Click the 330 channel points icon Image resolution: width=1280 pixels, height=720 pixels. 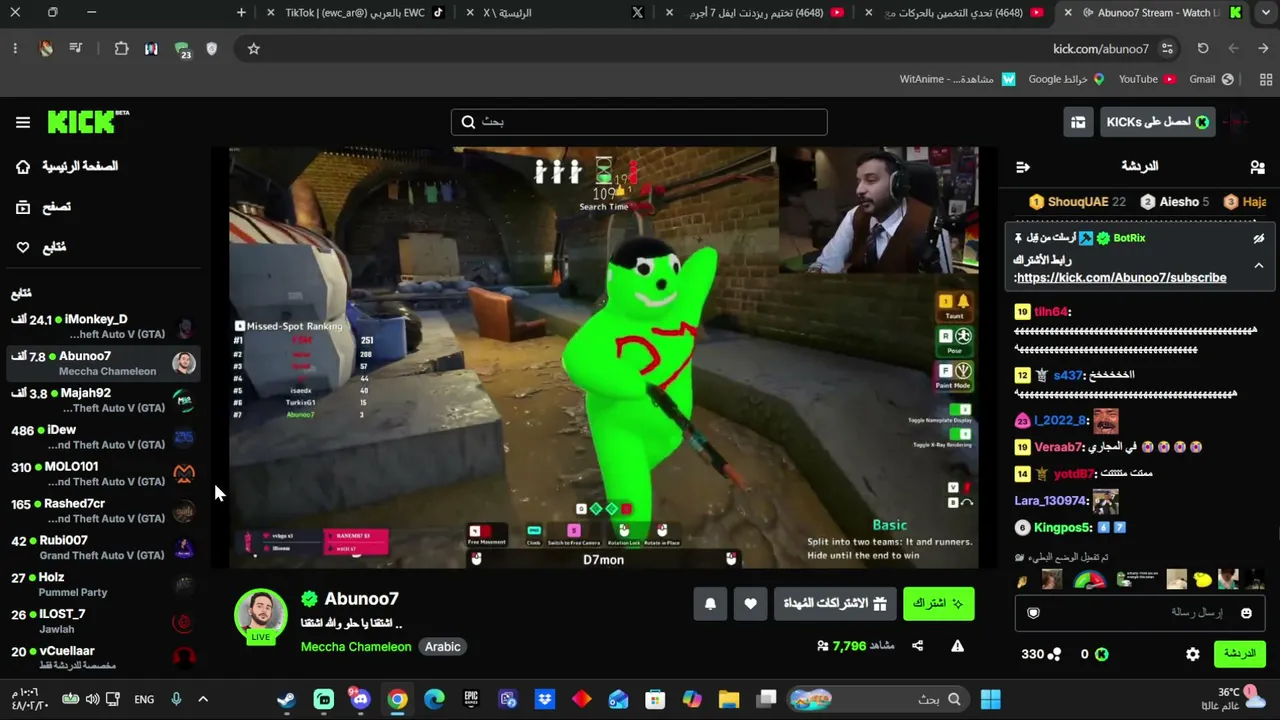point(1054,654)
